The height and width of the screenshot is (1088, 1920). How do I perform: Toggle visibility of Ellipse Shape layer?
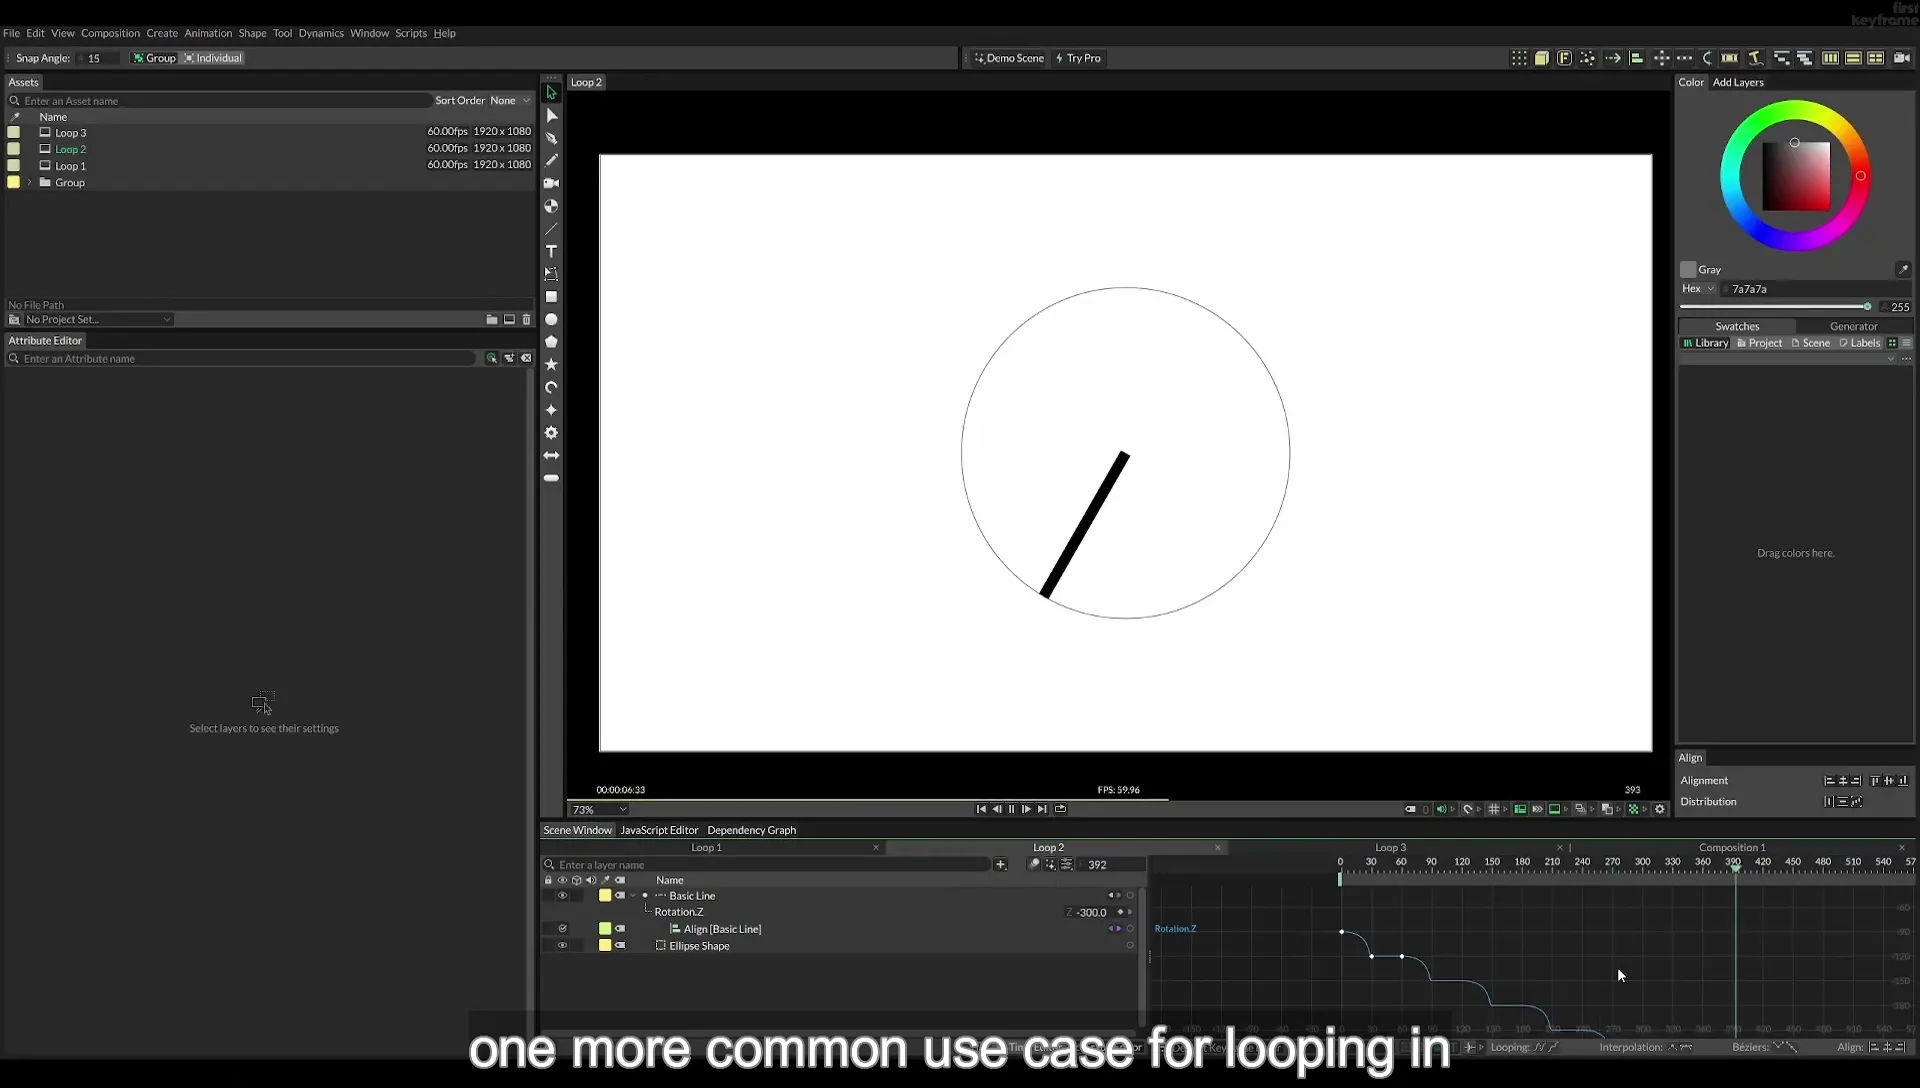tap(562, 946)
